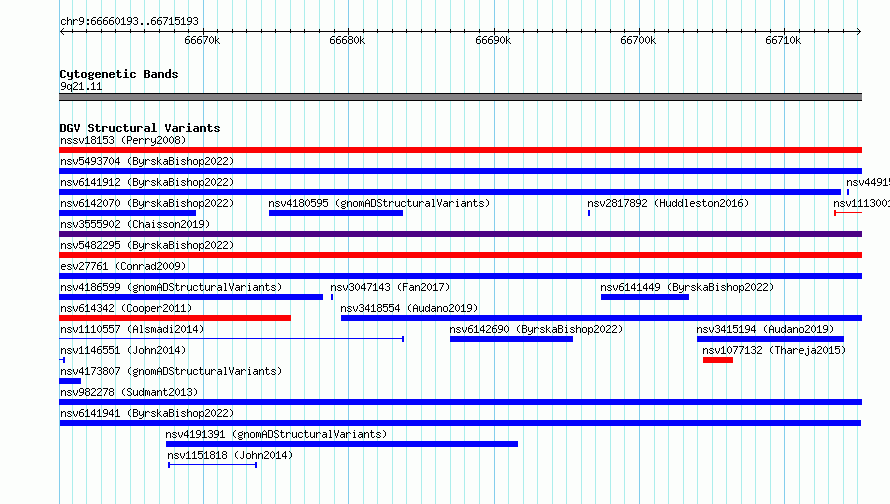Open nsv1110557 (Alsmadi2014) label
The width and height of the screenshot is (890, 504).
[x=132, y=329]
